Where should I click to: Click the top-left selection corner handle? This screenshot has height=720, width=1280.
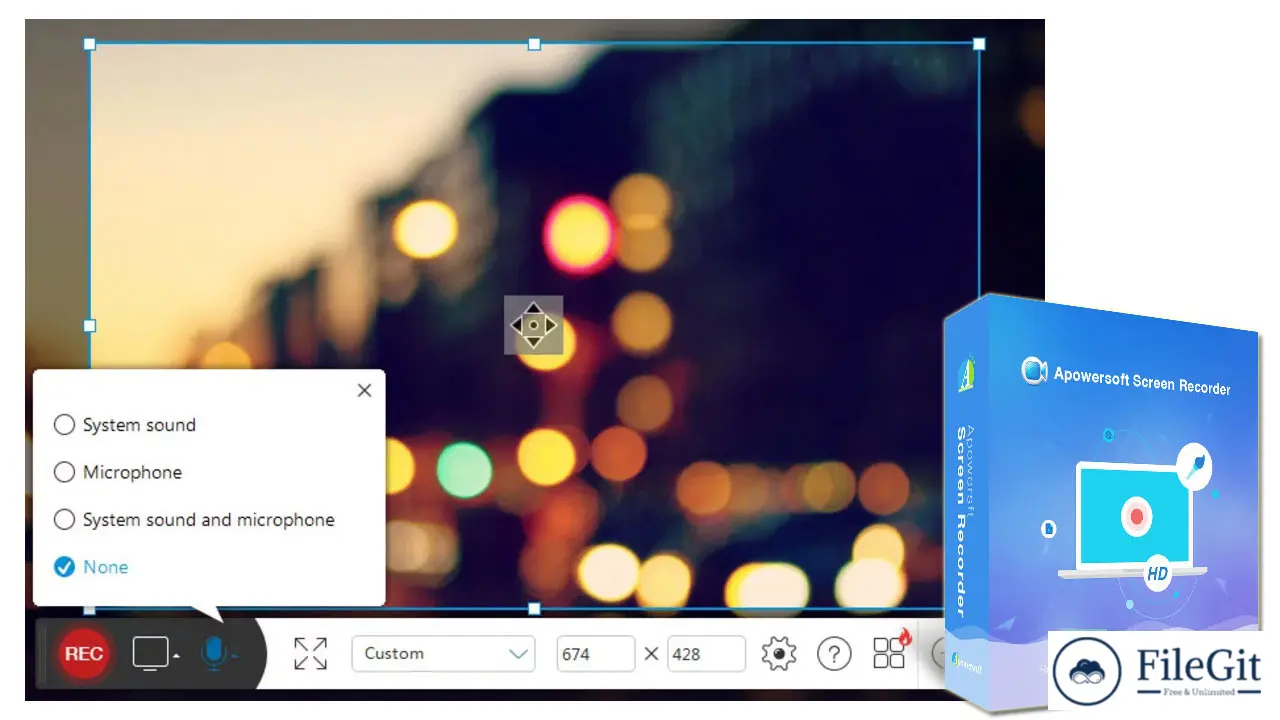click(89, 44)
